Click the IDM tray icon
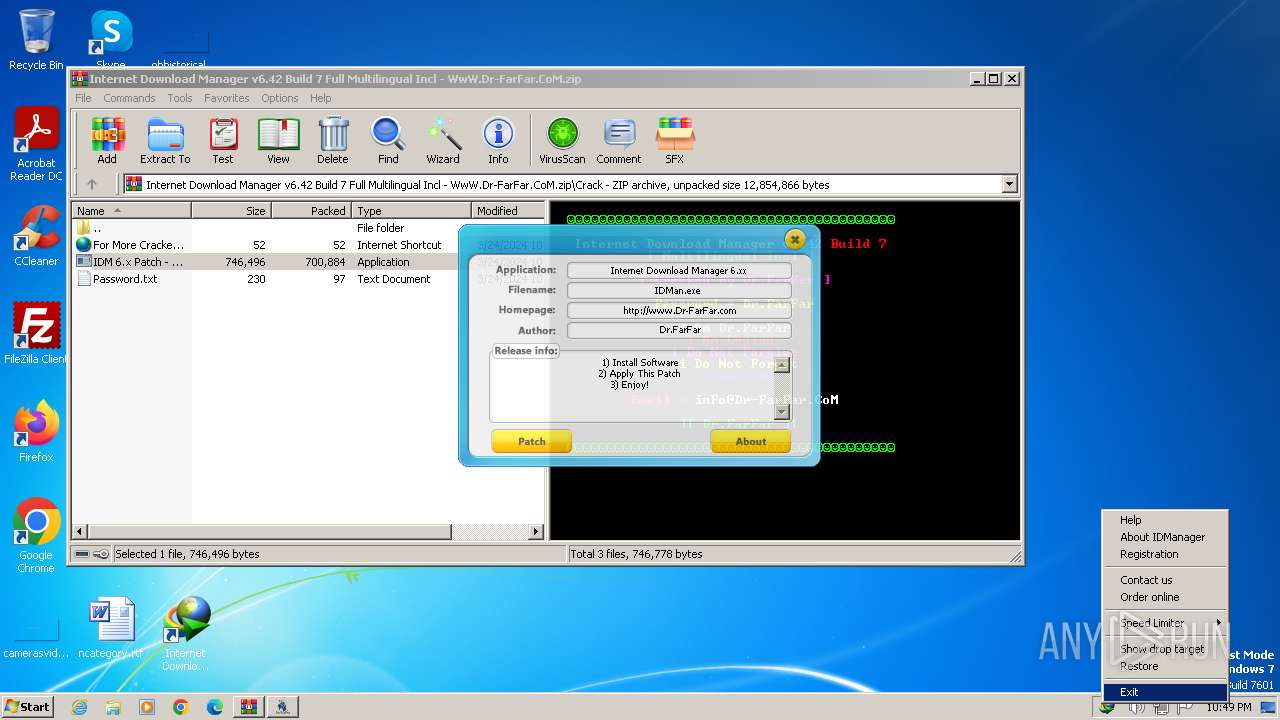The image size is (1280, 720). (1107, 707)
